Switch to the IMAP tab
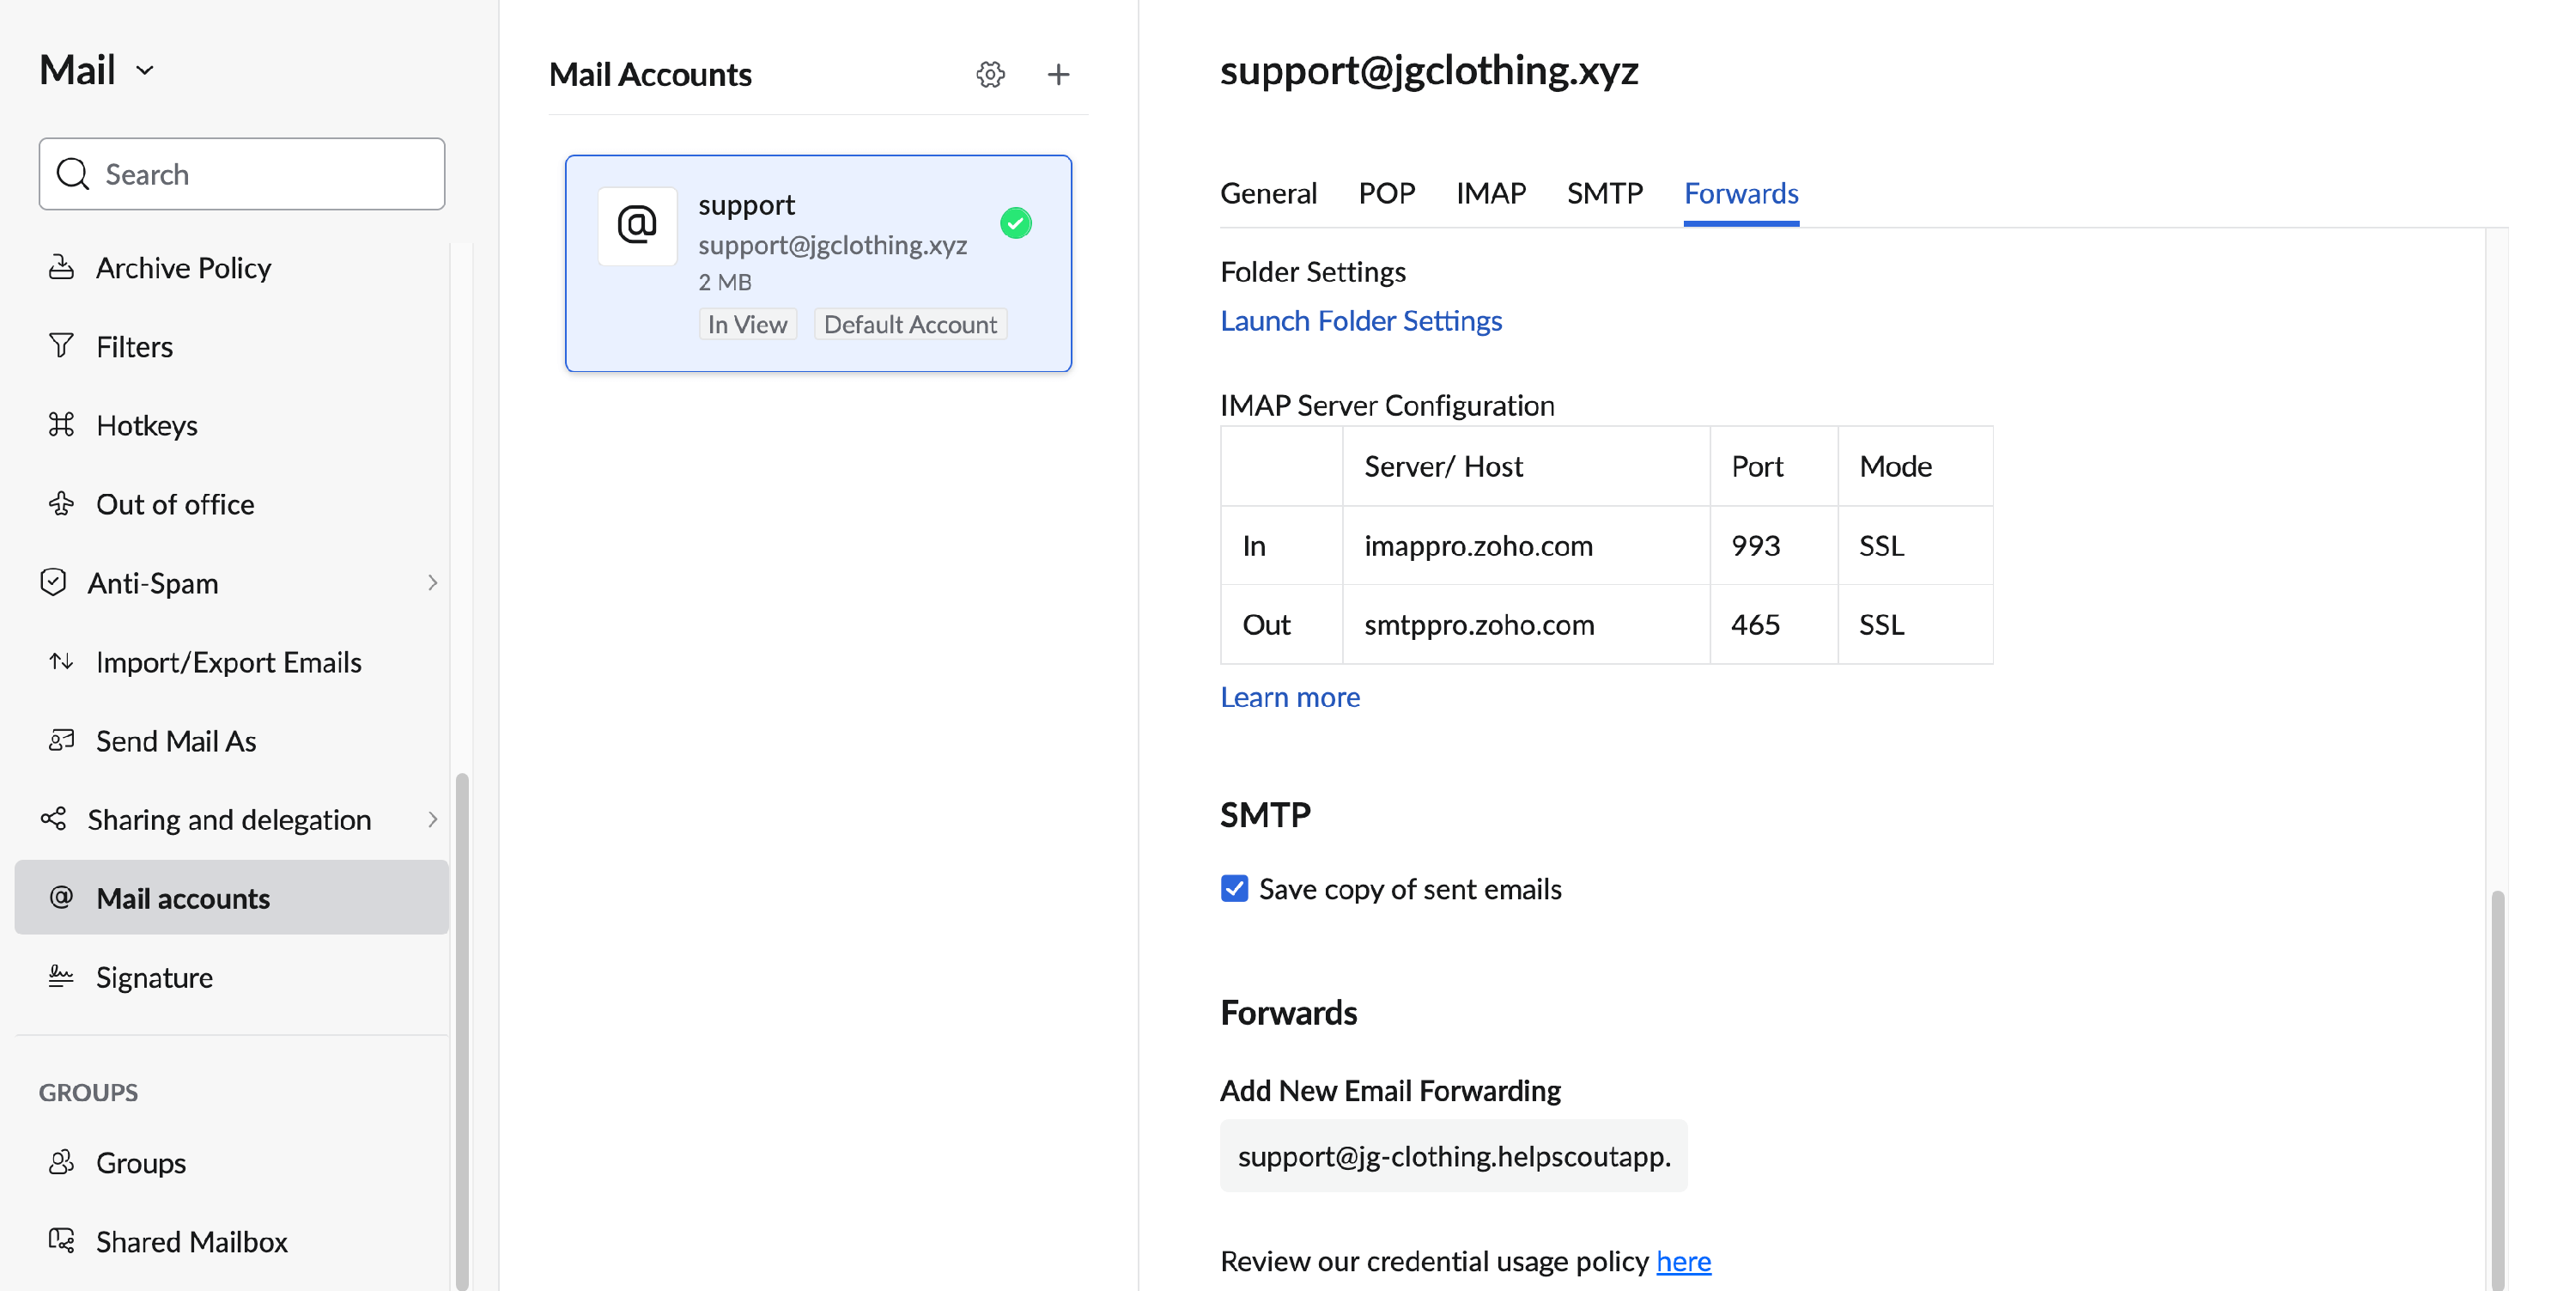2576x1291 pixels. pyautogui.click(x=1490, y=193)
